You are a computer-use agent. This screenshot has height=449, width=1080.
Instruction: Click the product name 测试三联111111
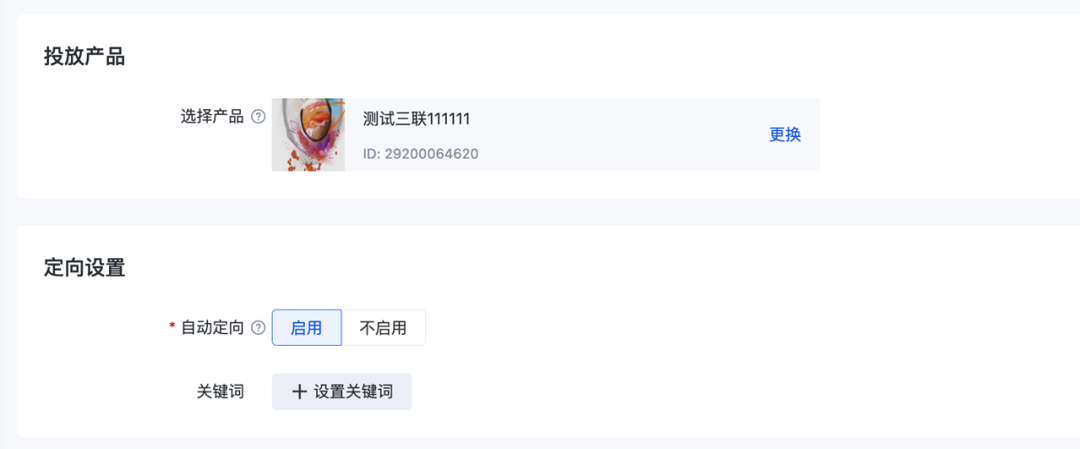(x=417, y=118)
